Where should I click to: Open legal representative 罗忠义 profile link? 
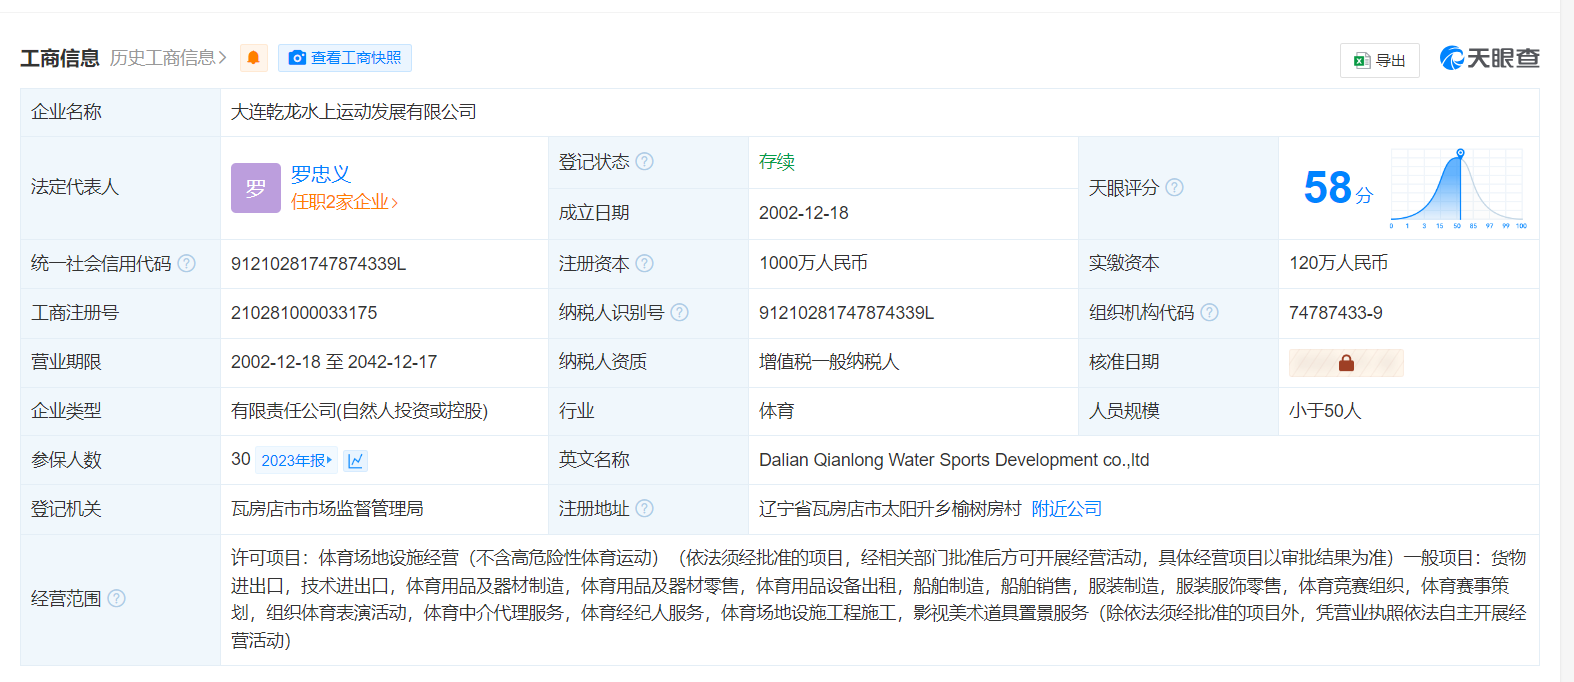tap(321, 174)
